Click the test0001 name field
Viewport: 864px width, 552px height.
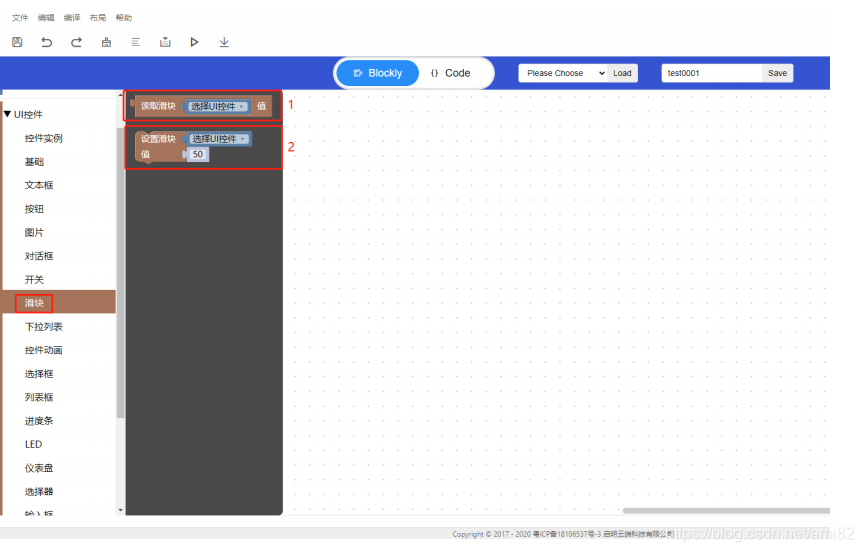coord(712,73)
